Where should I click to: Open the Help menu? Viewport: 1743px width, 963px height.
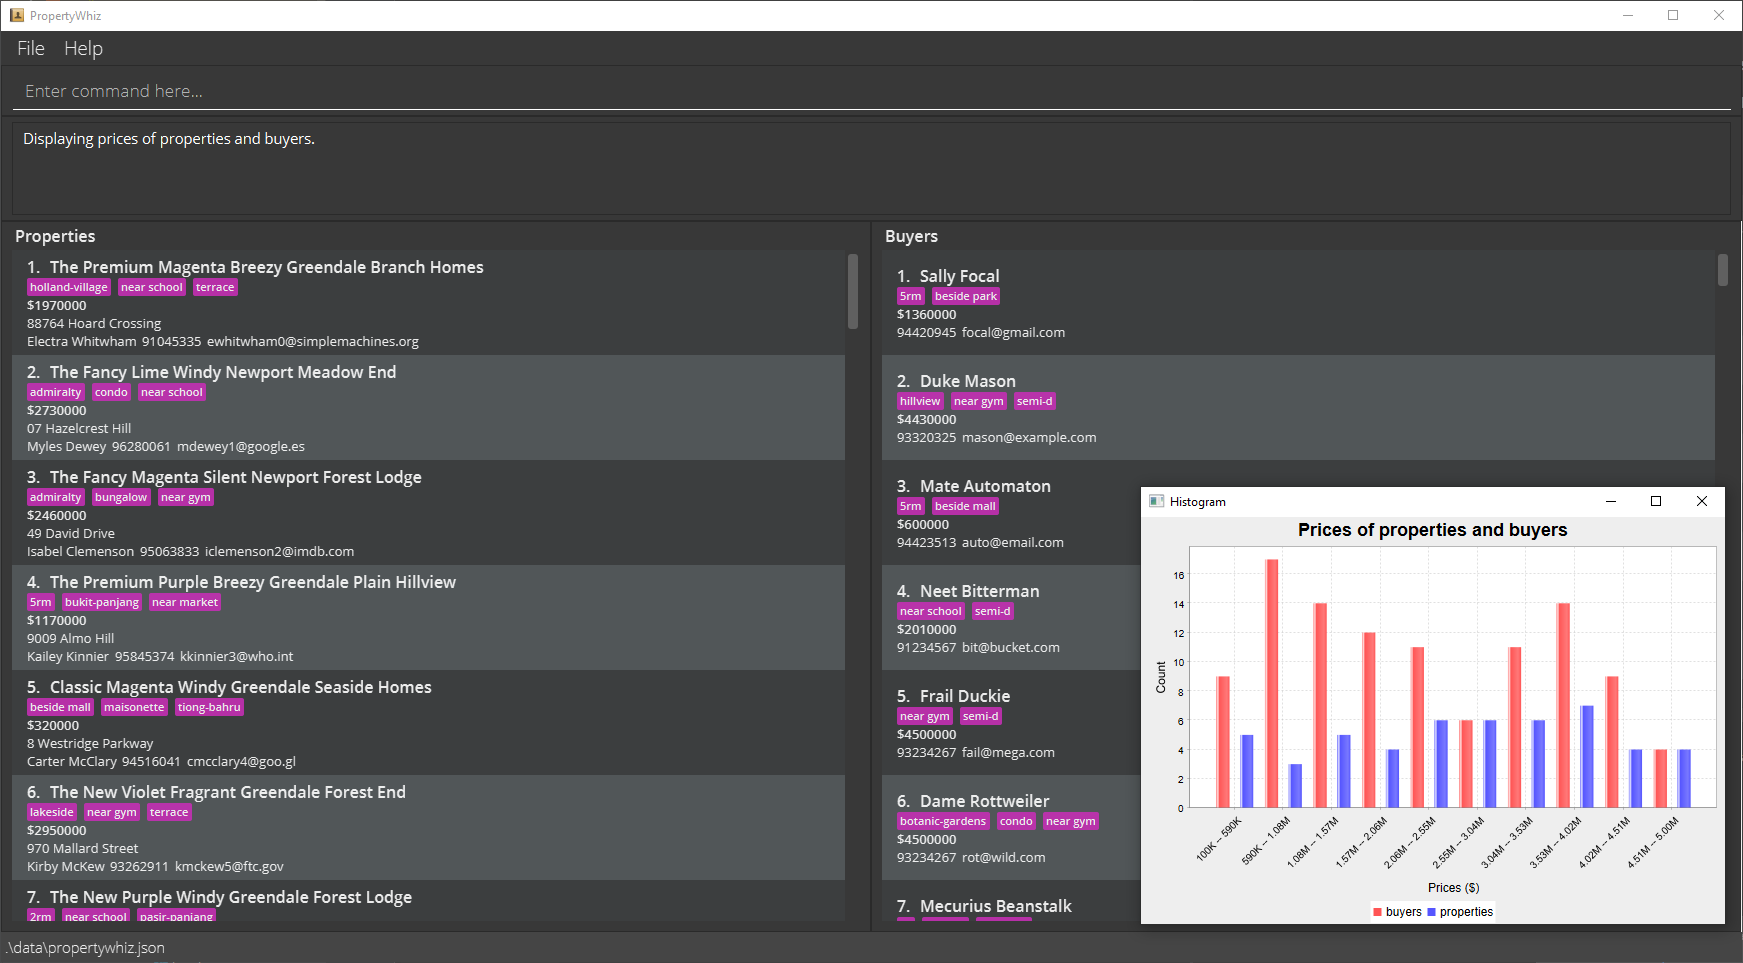tap(83, 48)
